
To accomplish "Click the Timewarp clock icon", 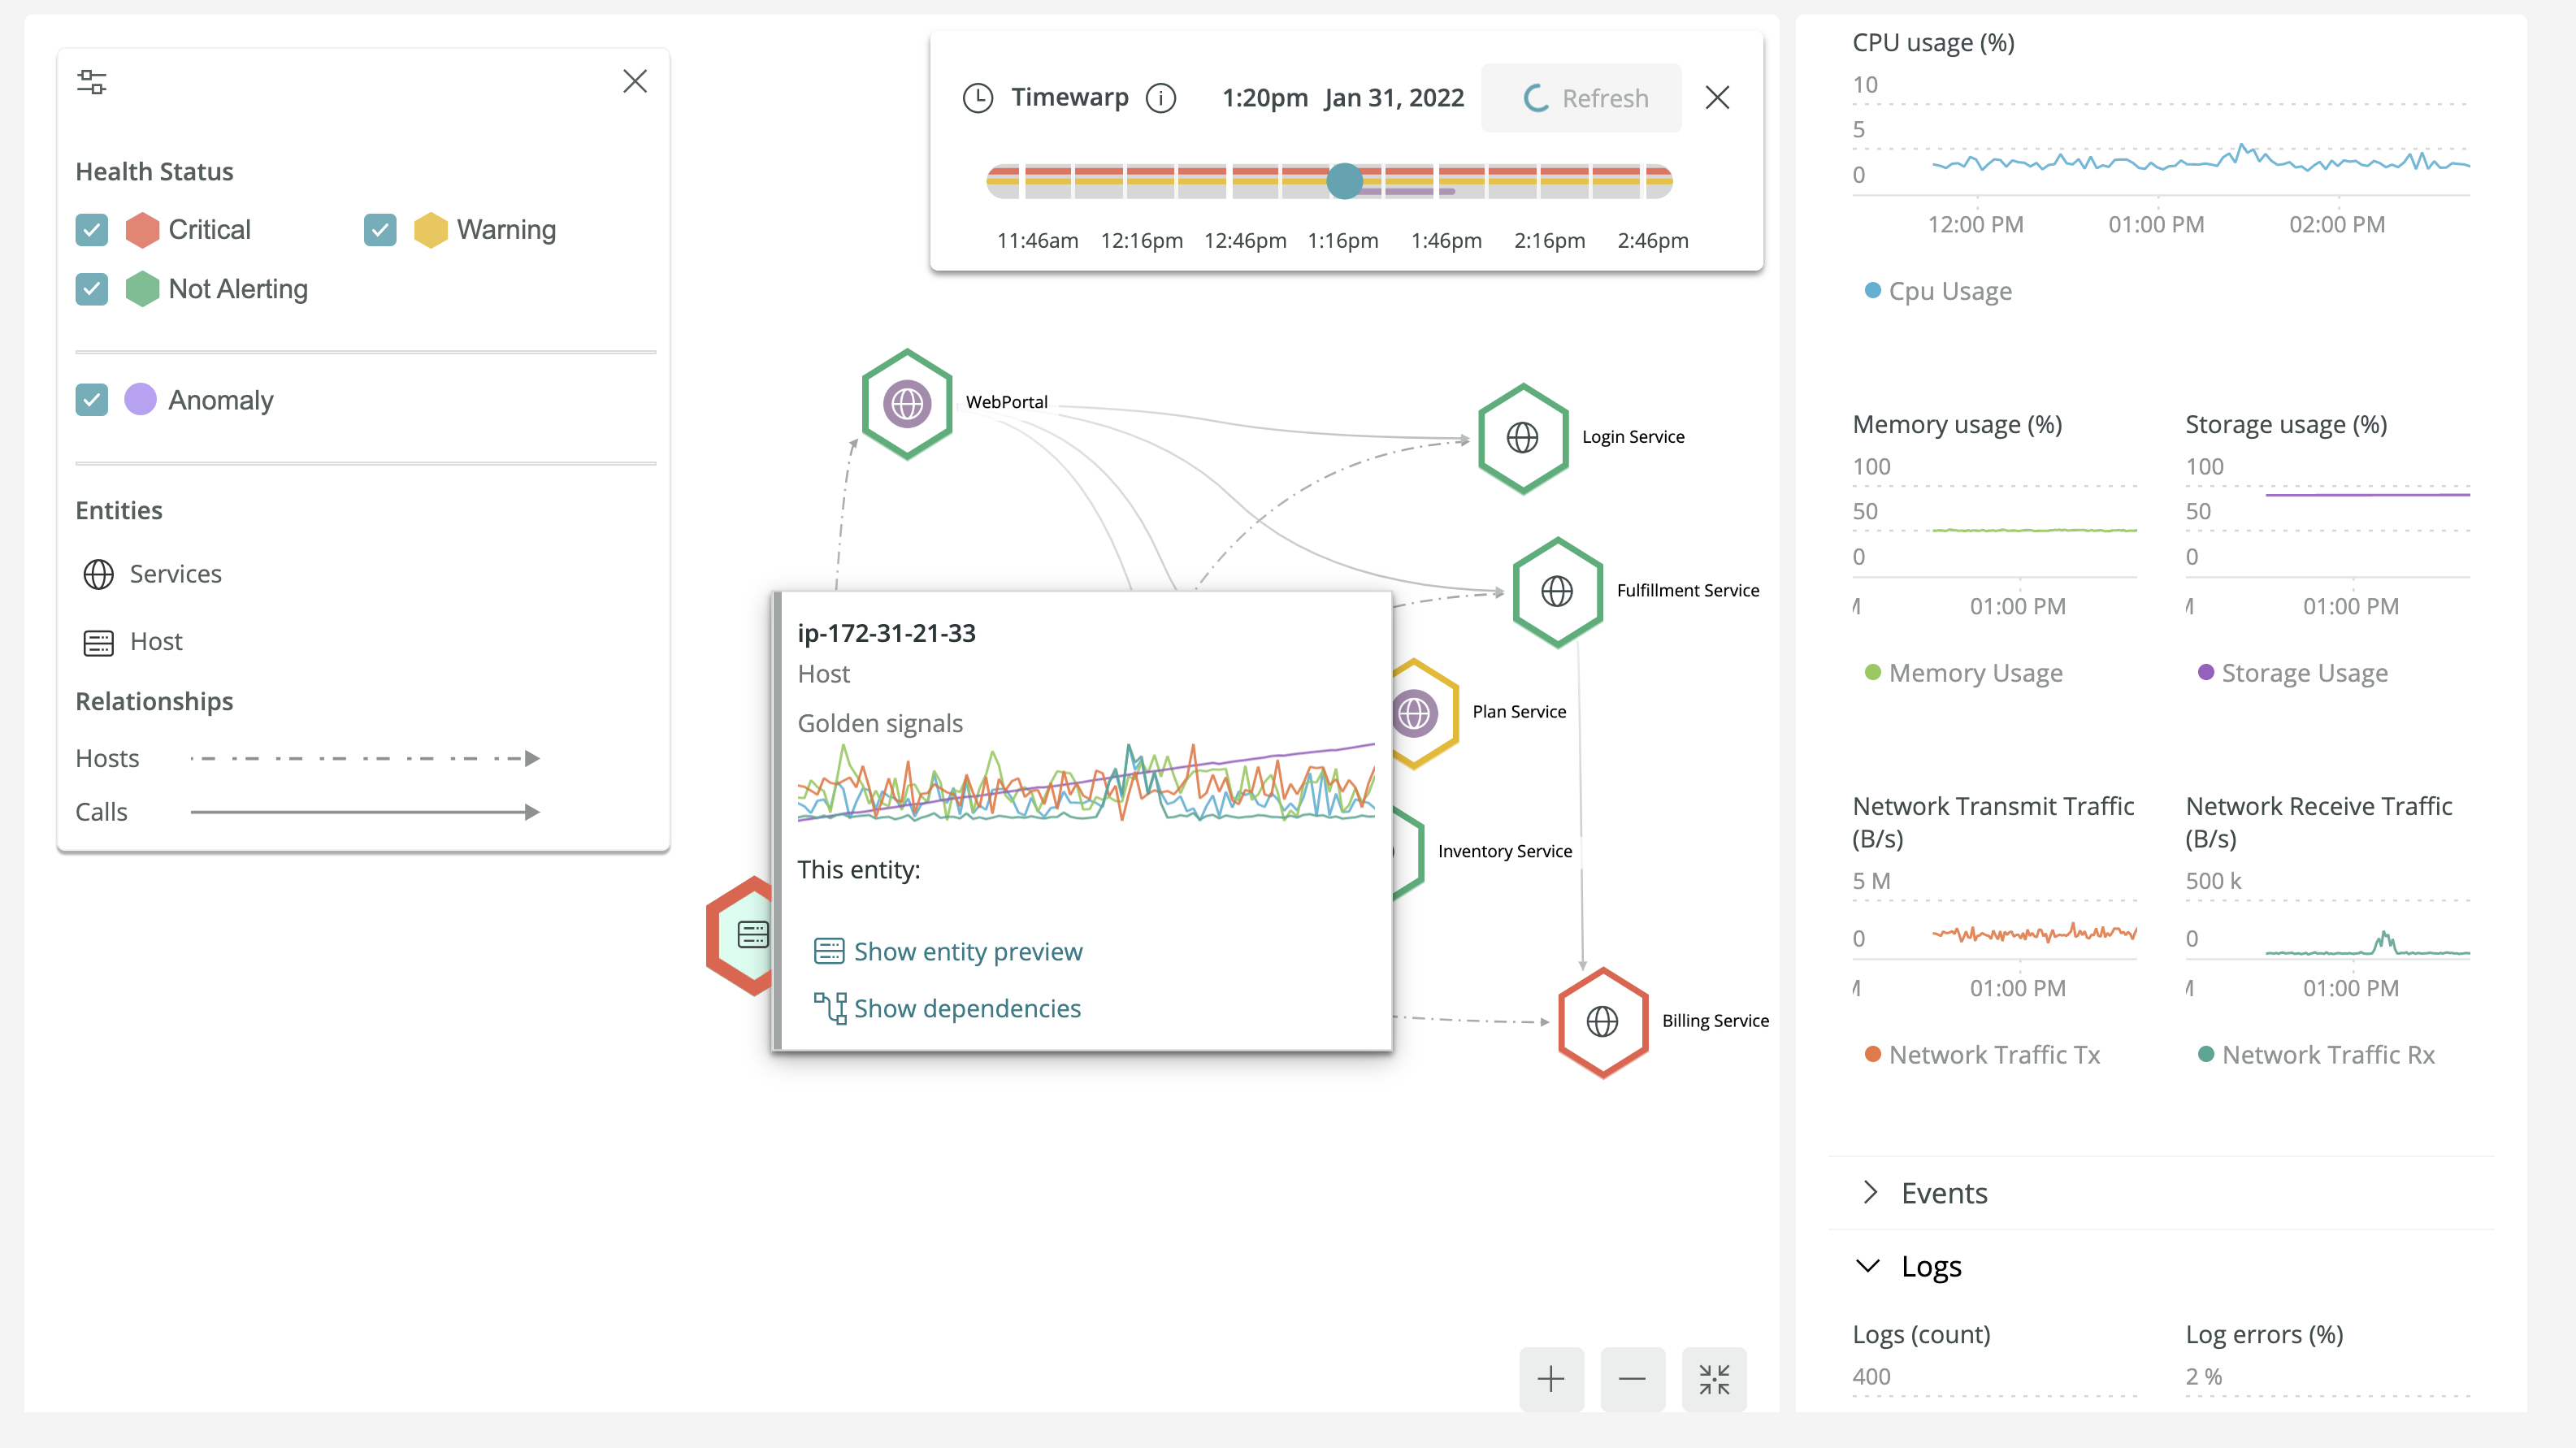I will point(978,98).
